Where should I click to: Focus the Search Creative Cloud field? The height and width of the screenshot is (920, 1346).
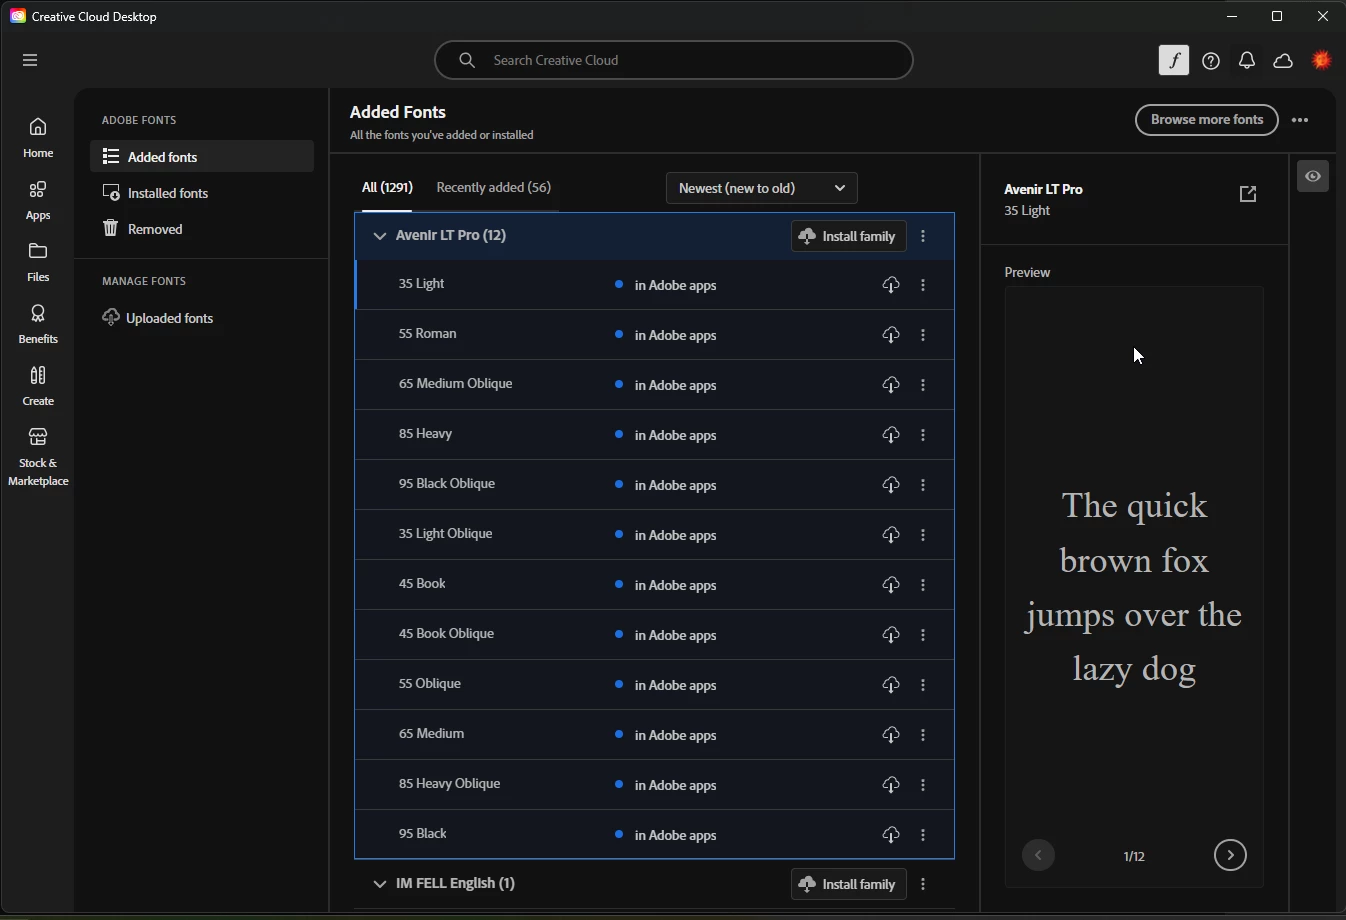pyautogui.click(x=674, y=60)
